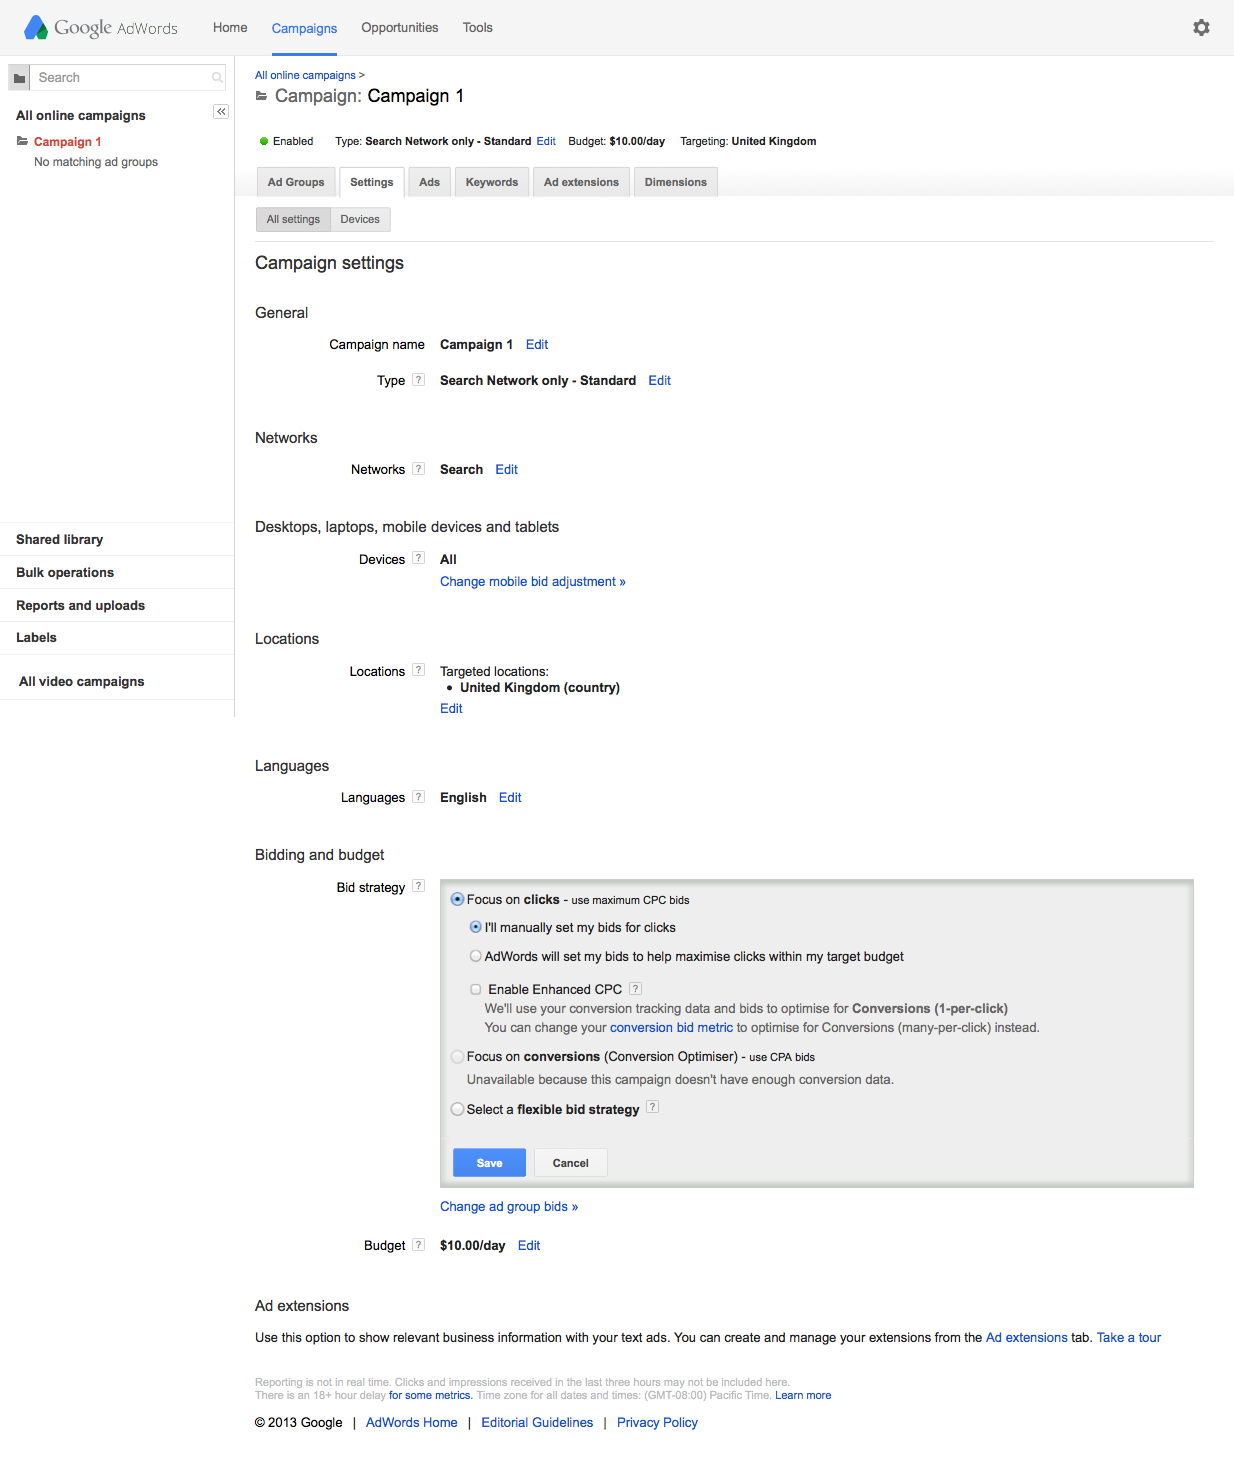Open the Ad extensions tab link in text

coord(1027,1337)
